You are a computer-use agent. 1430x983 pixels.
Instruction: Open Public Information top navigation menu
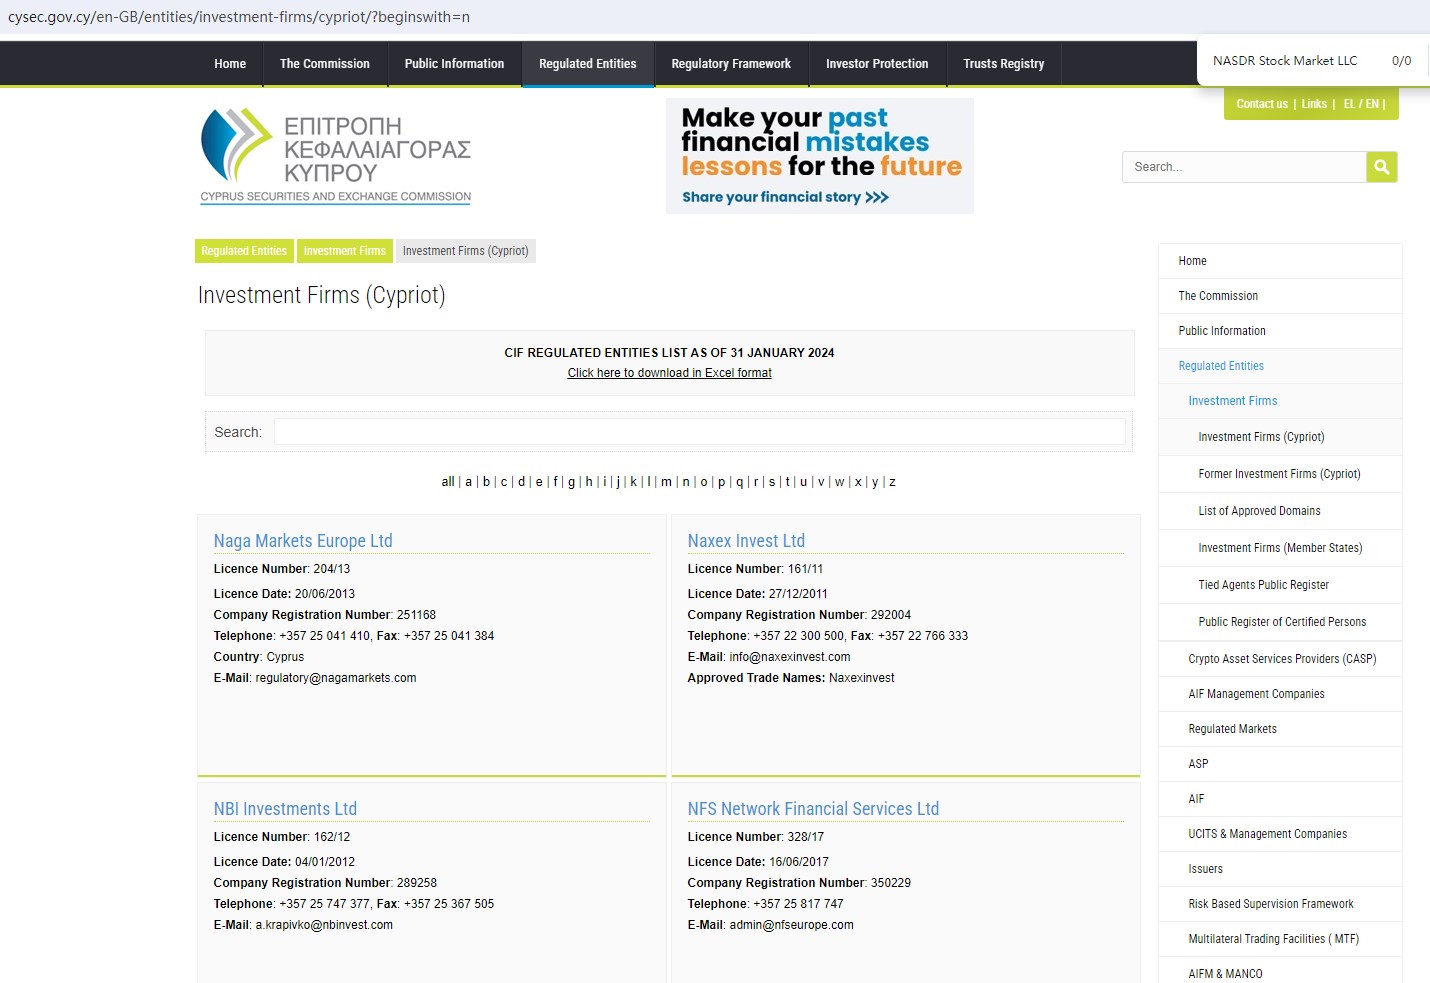(454, 64)
